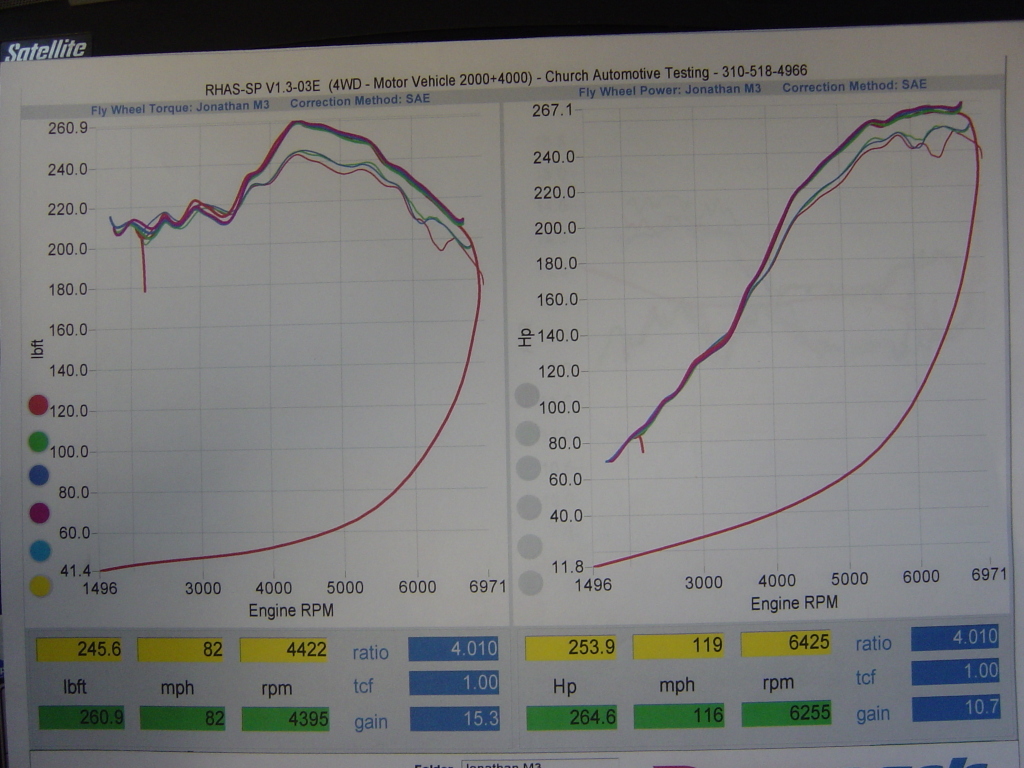Viewport: 1024px width, 768px height.
Task: Click the topmost grey circle on power chart
Action: pos(526,397)
